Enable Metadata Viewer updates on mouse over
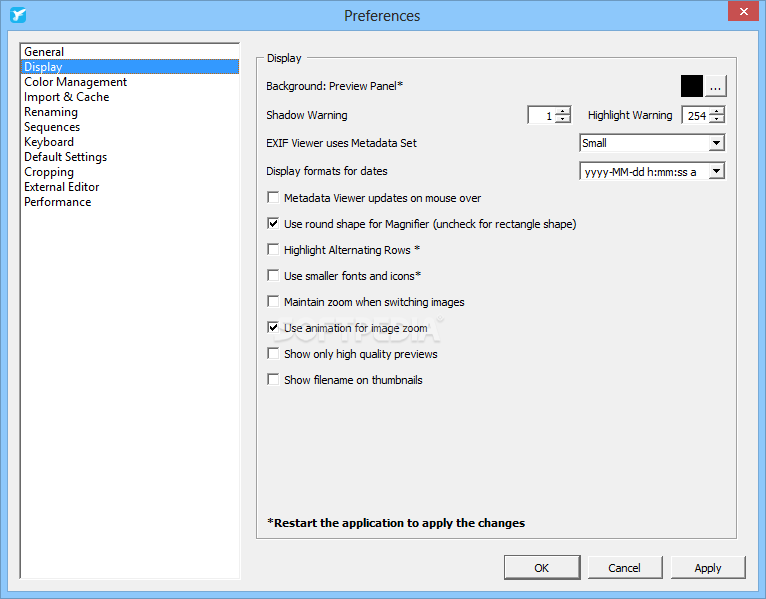 (273, 198)
